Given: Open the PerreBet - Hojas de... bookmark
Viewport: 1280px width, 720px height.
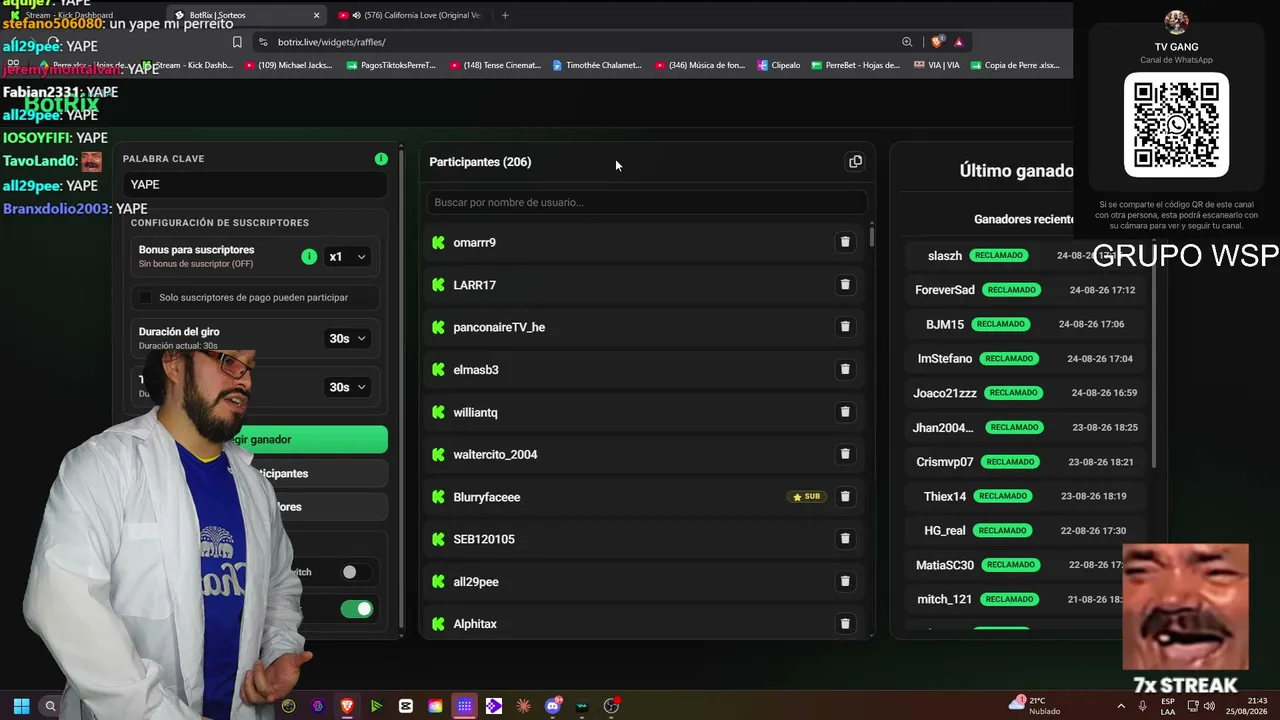Looking at the screenshot, I should tap(855, 65).
